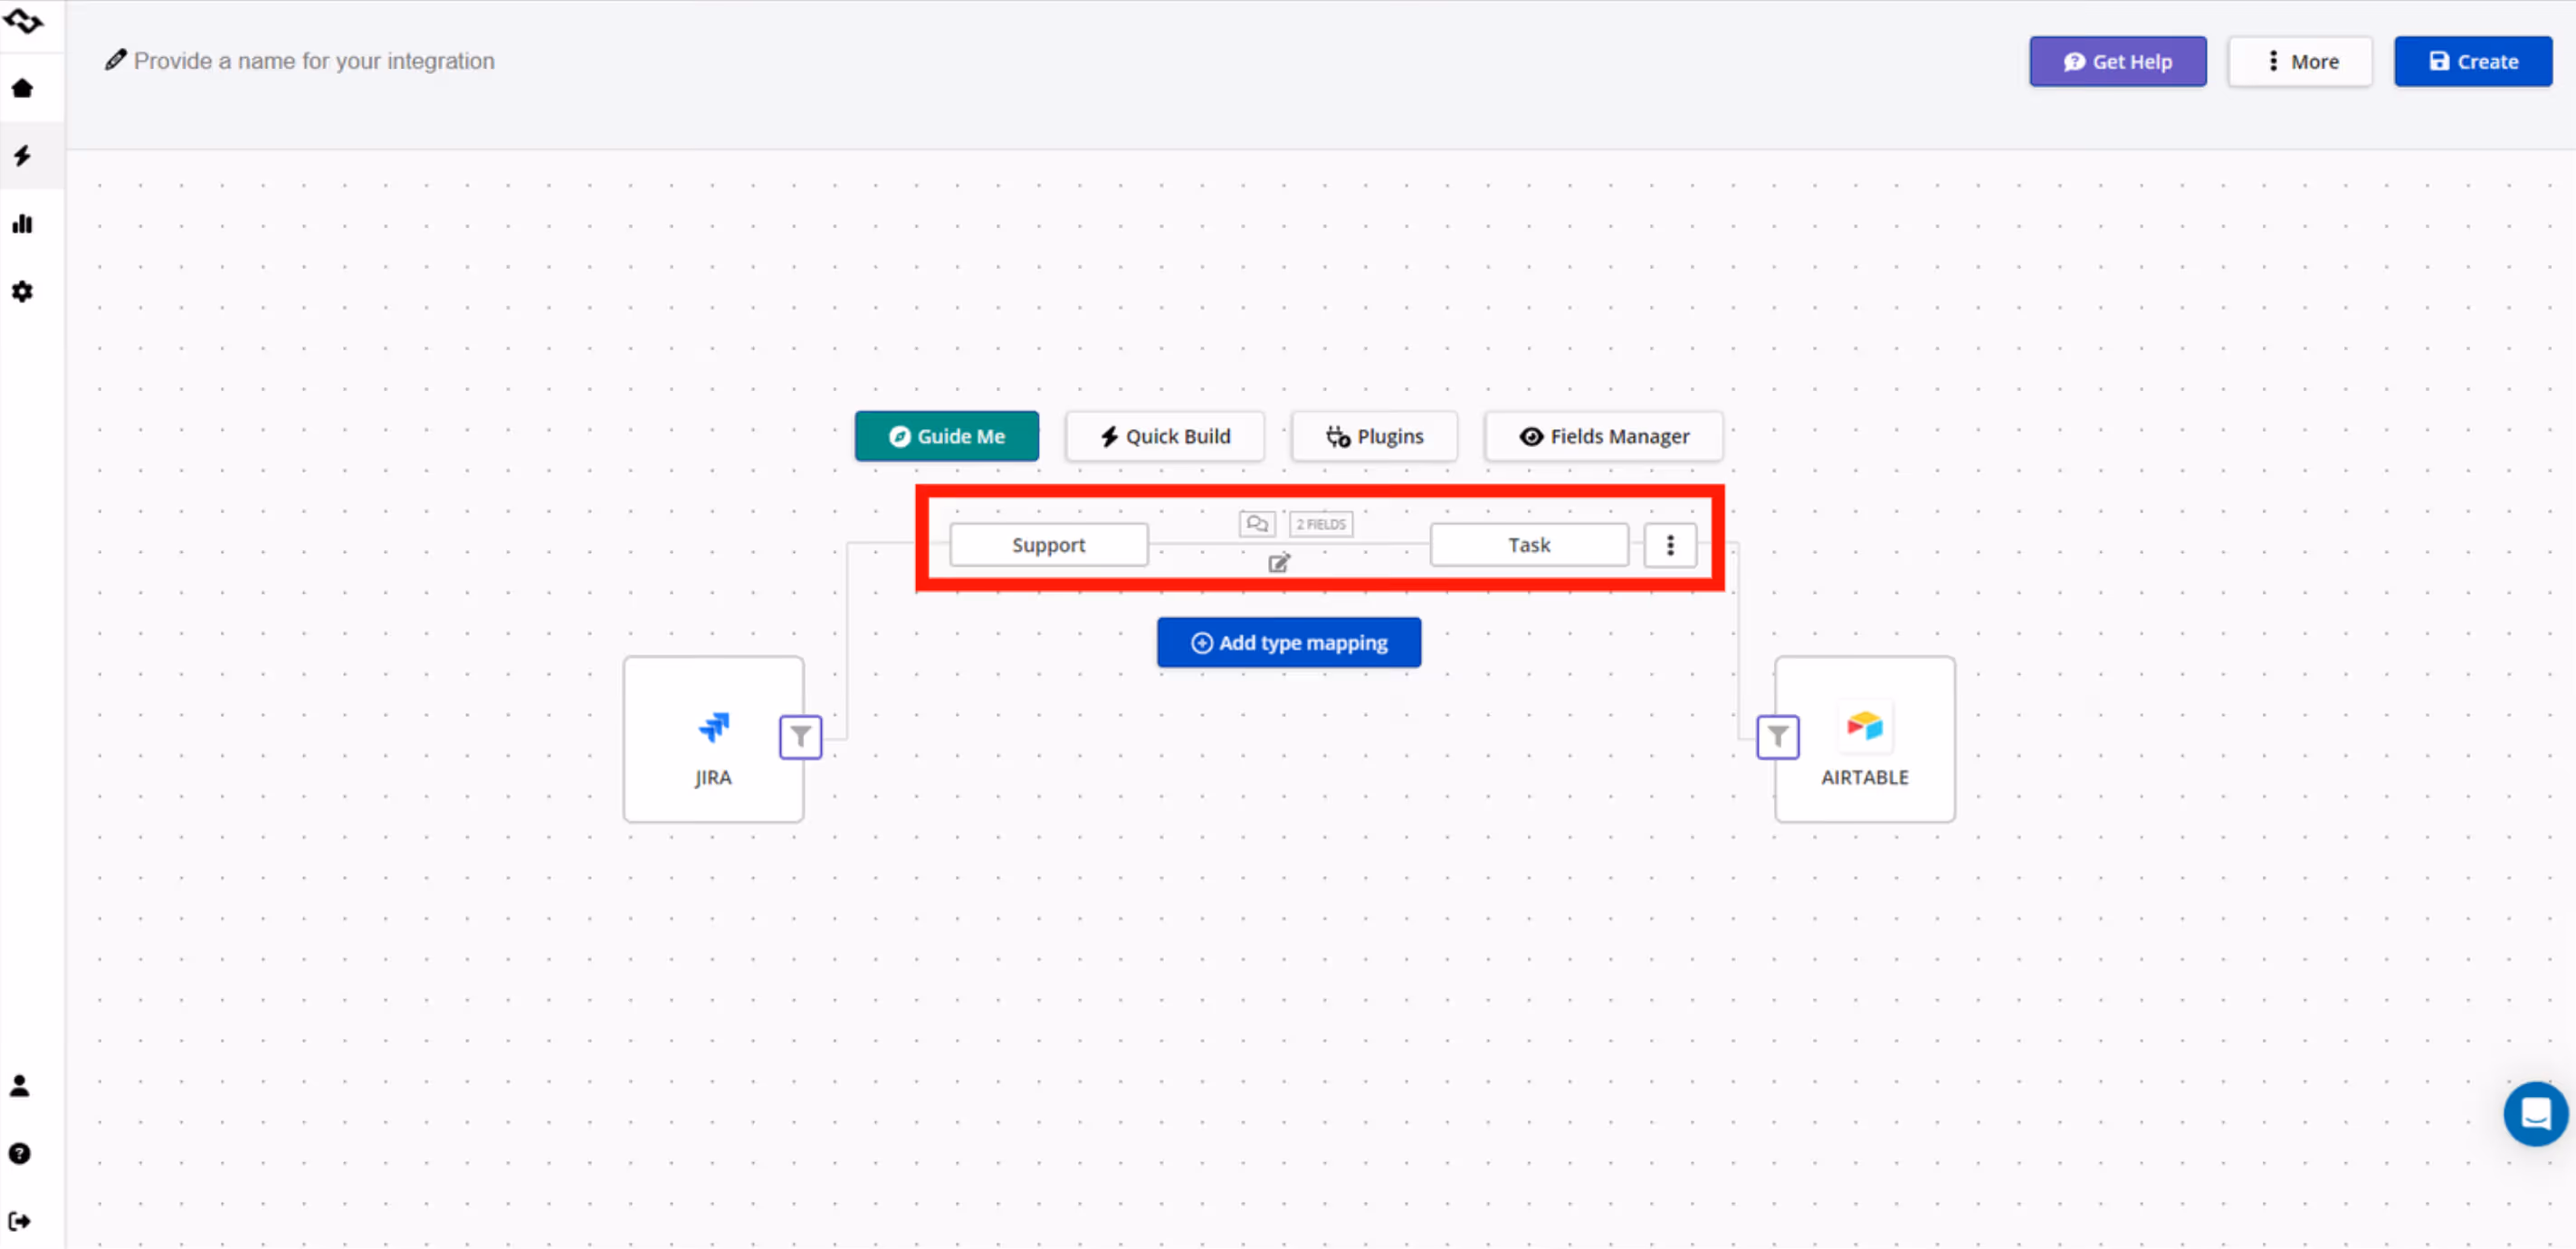Click the edit mapping pencil icon
Viewport: 2576px width, 1249px height.
(x=1278, y=564)
